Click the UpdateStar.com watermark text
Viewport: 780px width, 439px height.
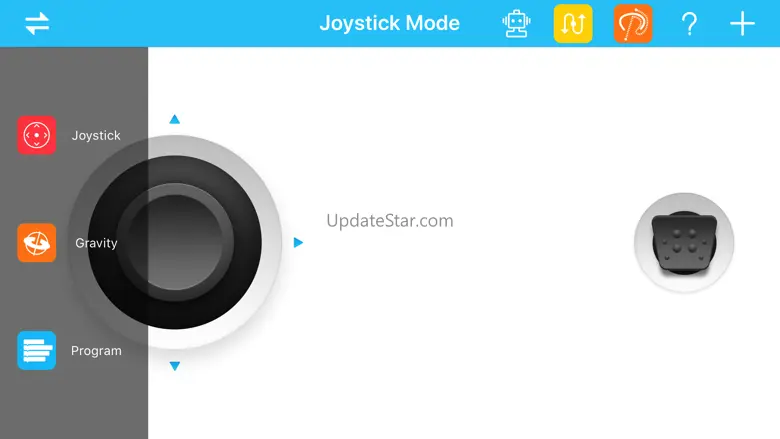click(x=390, y=221)
